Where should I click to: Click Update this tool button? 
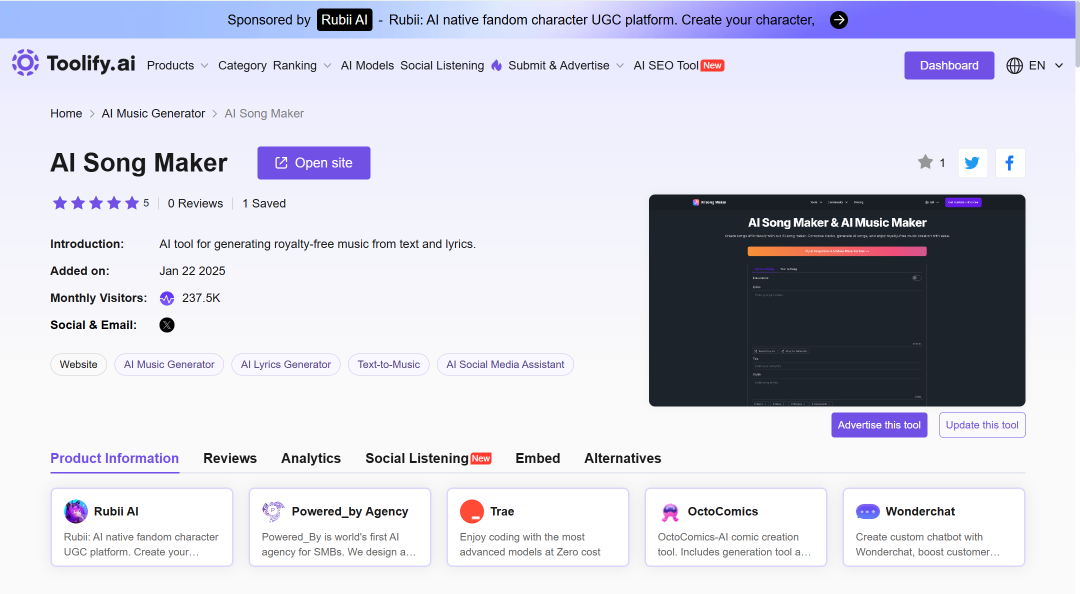[982, 425]
